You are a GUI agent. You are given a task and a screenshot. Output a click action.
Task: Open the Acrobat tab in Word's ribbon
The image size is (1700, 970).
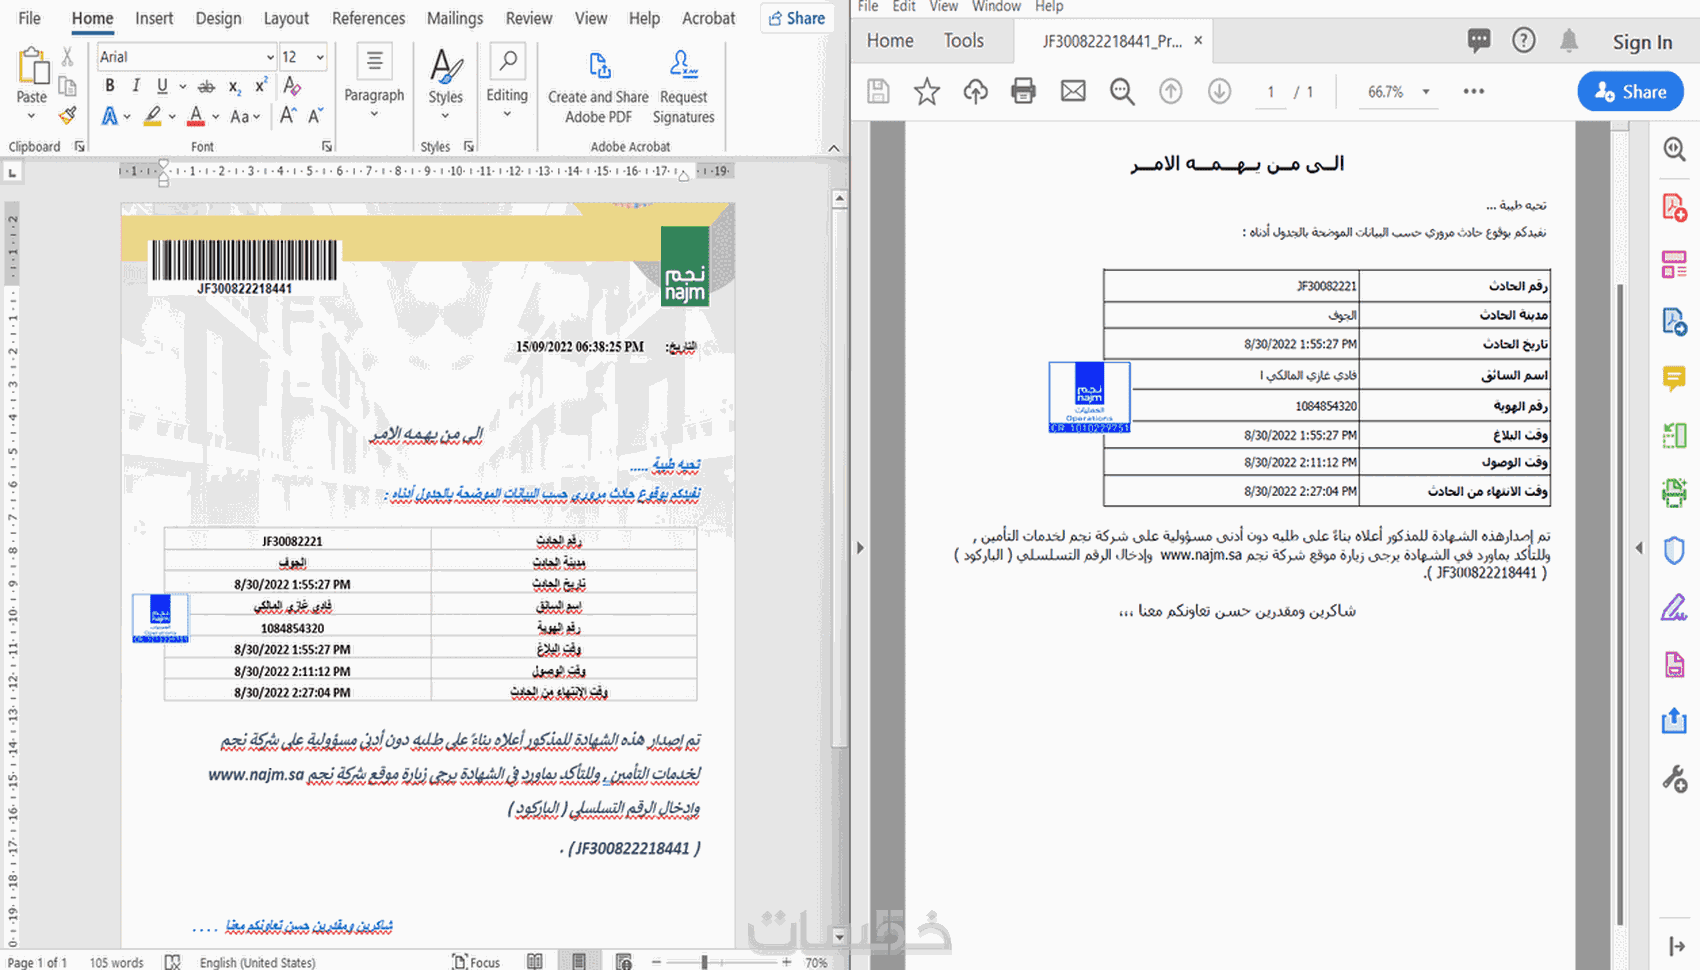(708, 19)
